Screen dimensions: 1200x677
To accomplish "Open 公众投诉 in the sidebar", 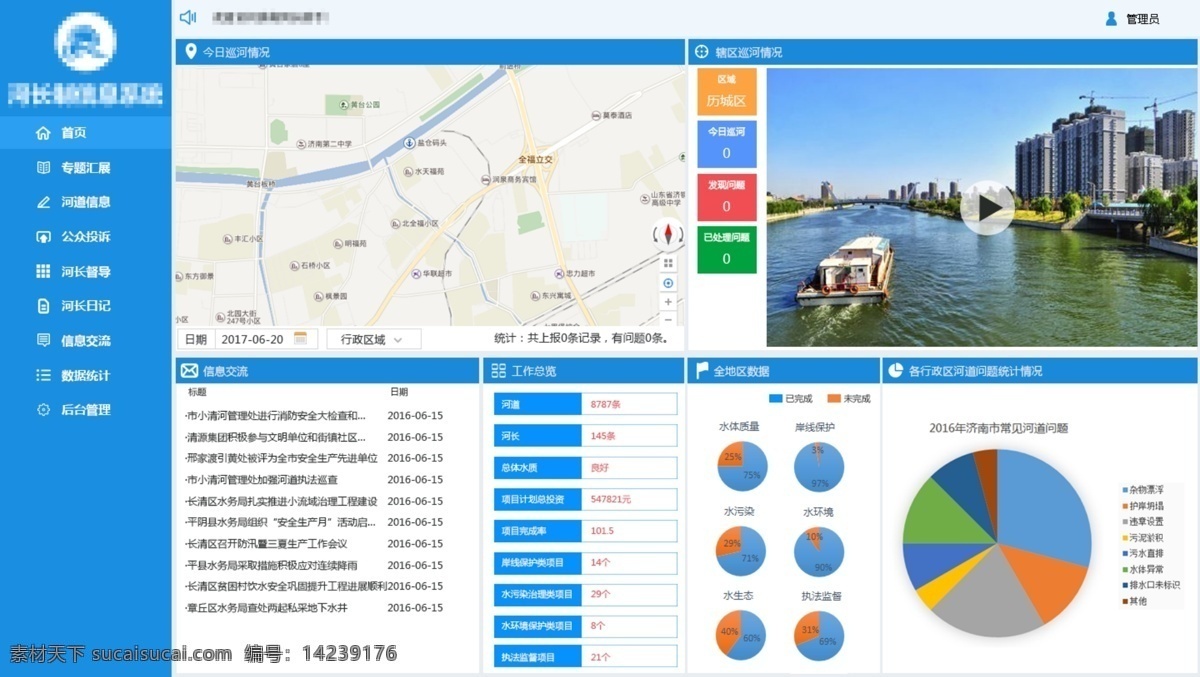I will [x=86, y=237].
